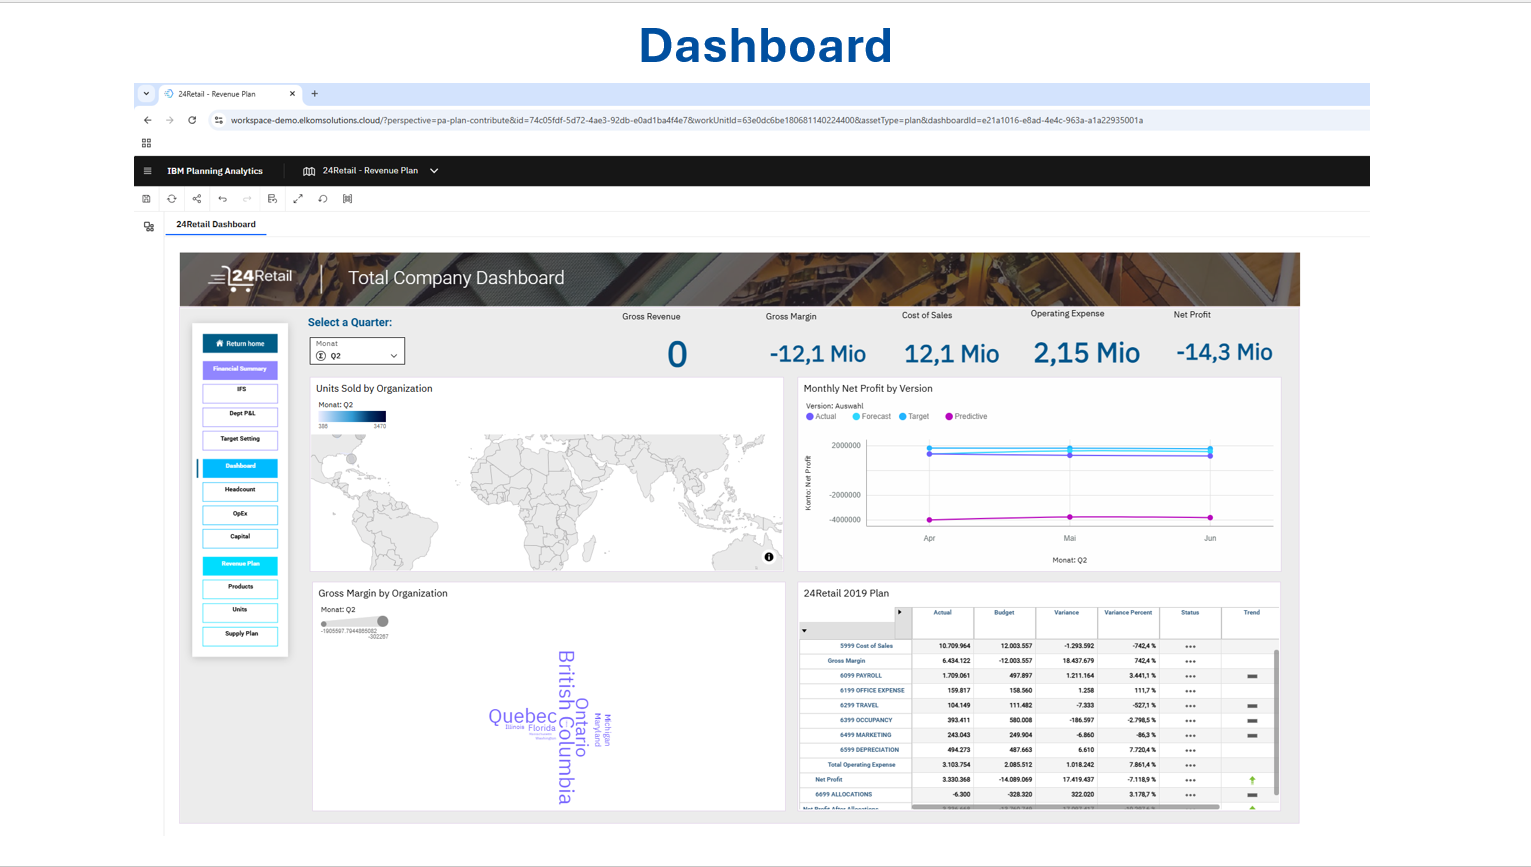1531x867 pixels.
Task: Click the map info icon
Action: coord(769,557)
